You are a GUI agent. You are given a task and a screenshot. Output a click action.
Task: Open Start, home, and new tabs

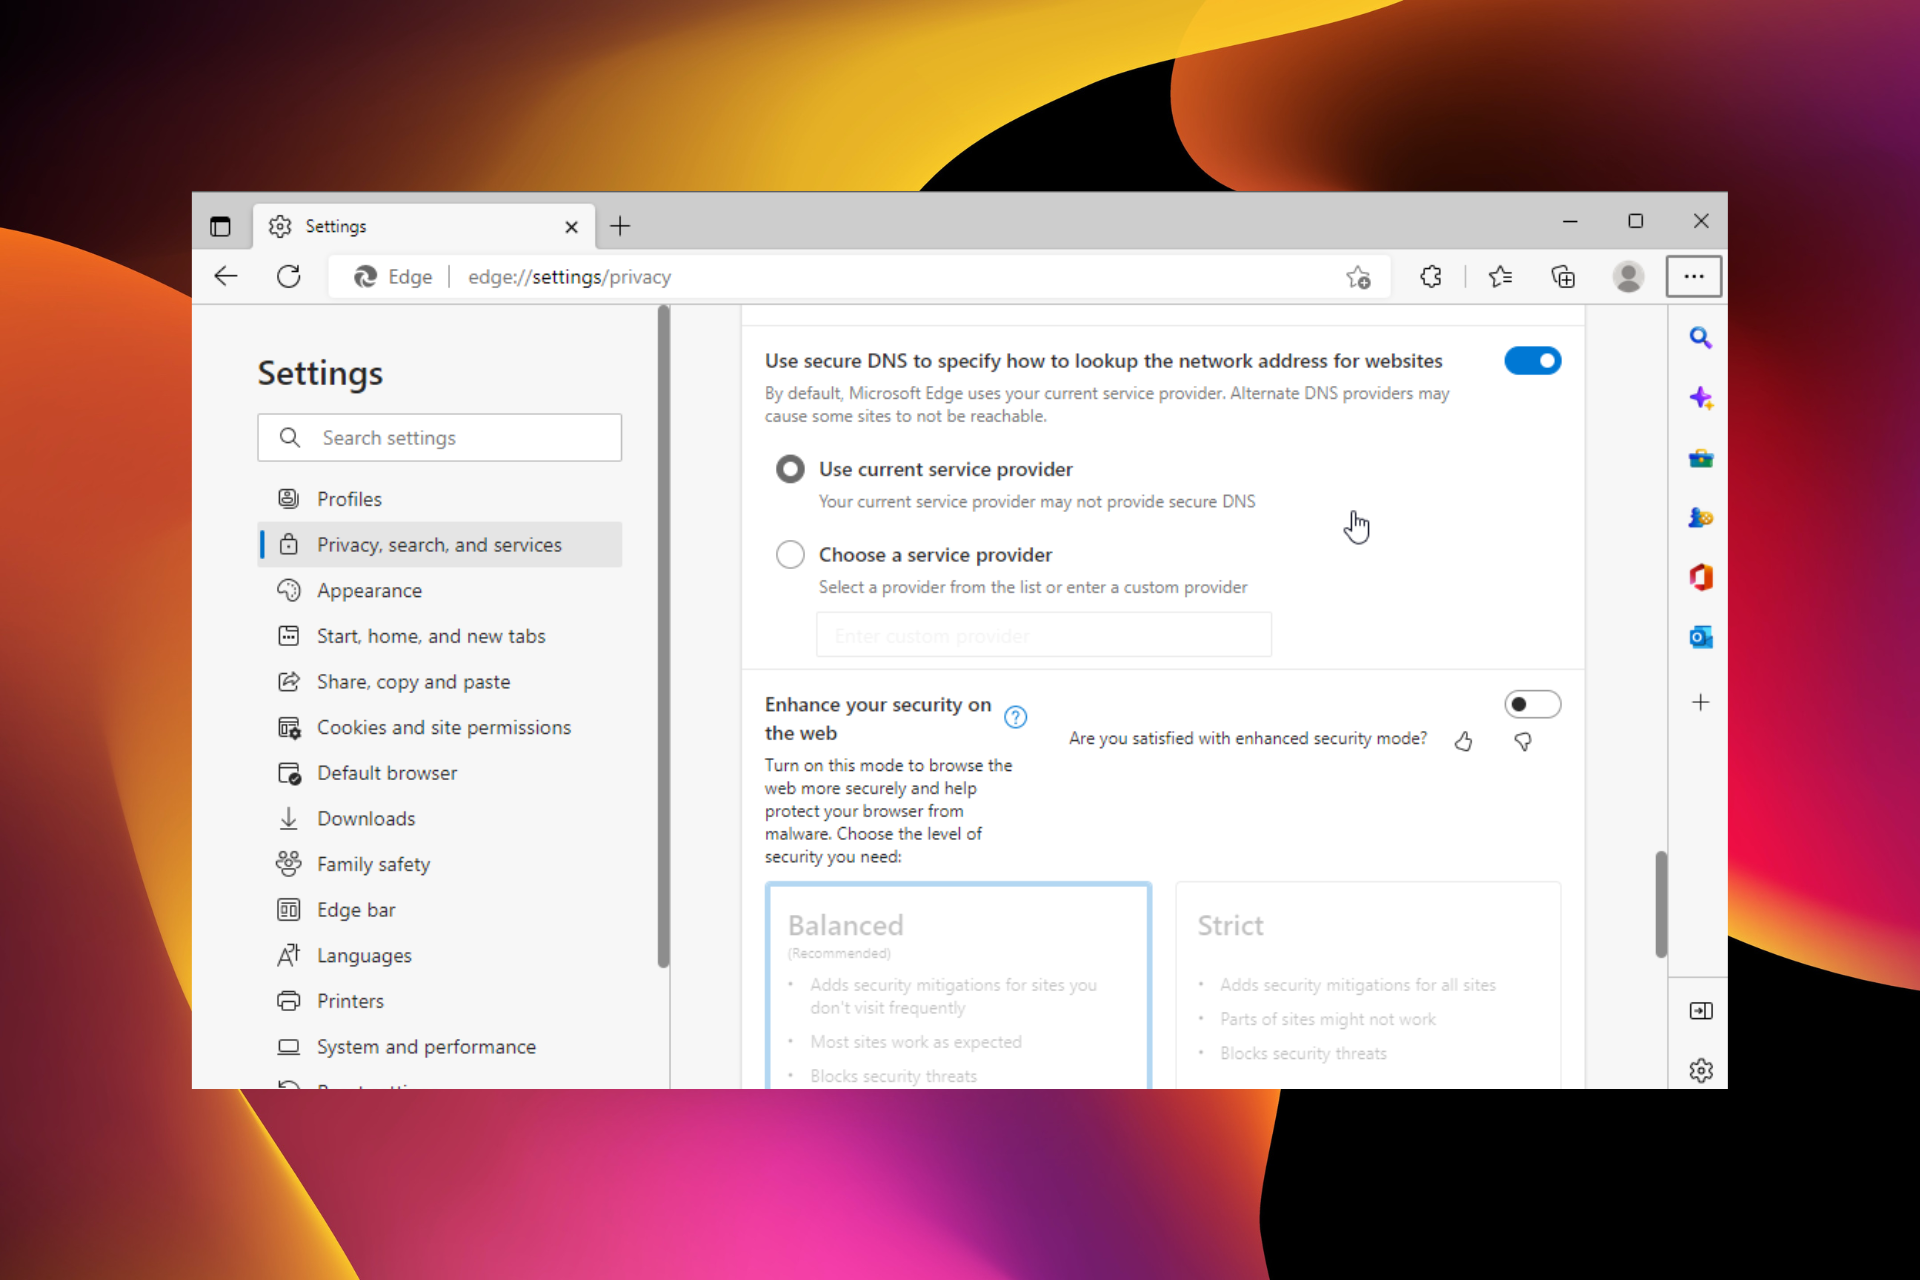[439, 636]
